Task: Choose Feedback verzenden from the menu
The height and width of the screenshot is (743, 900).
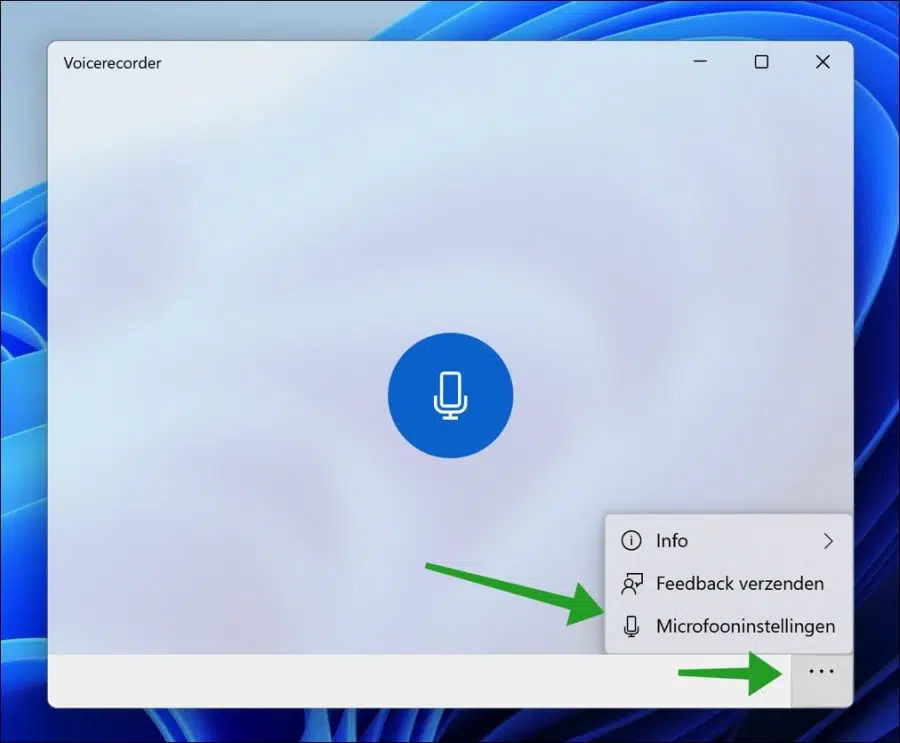Action: 728,583
